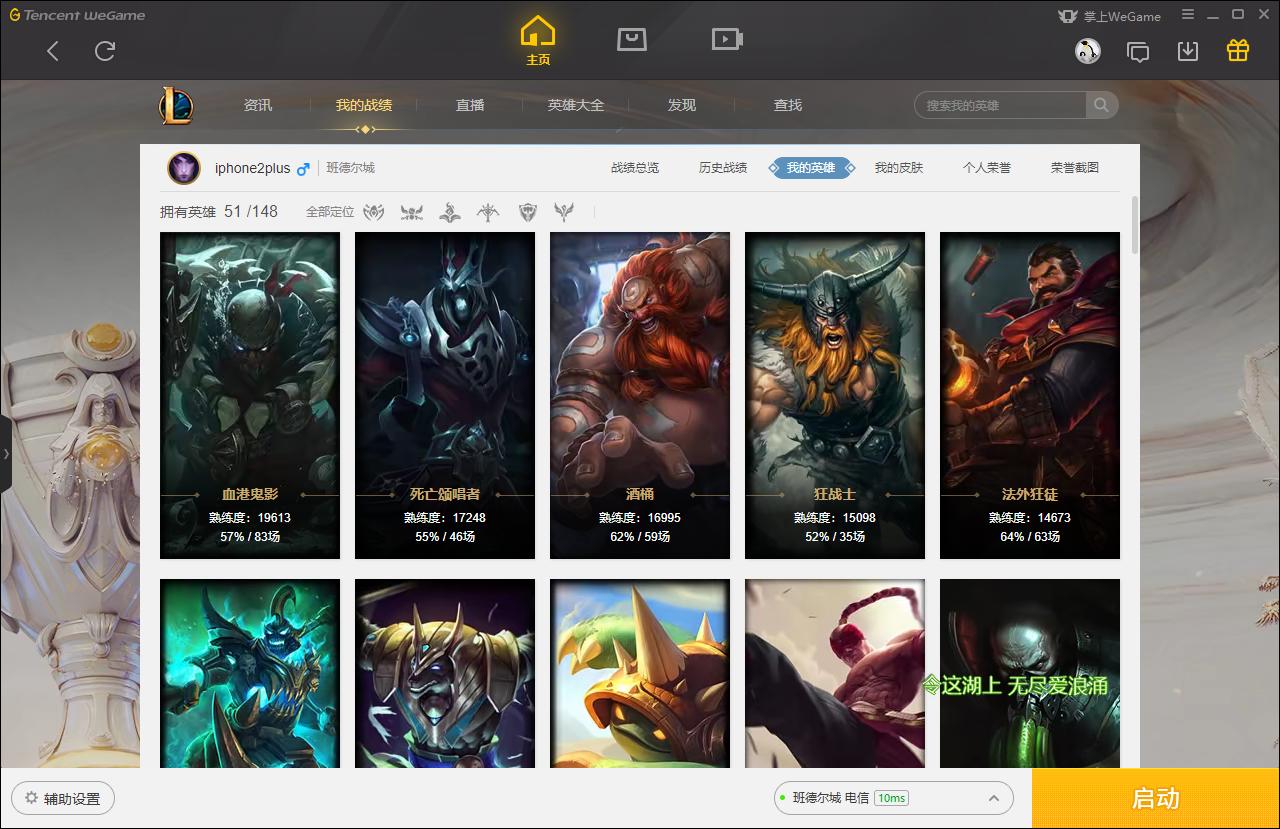The height and width of the screenshot is (829, 1280).
Task: Click the 熟练度：14673 text
Action: tap(1030, 518)
